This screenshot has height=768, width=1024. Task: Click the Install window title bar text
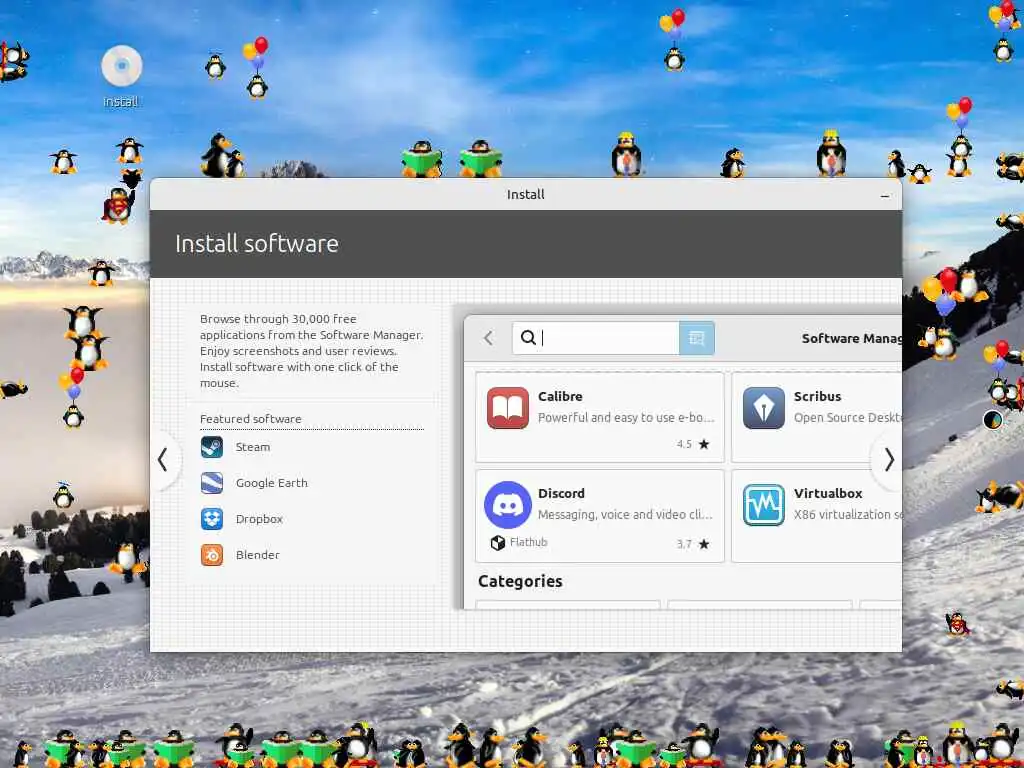tap(526, 195)
